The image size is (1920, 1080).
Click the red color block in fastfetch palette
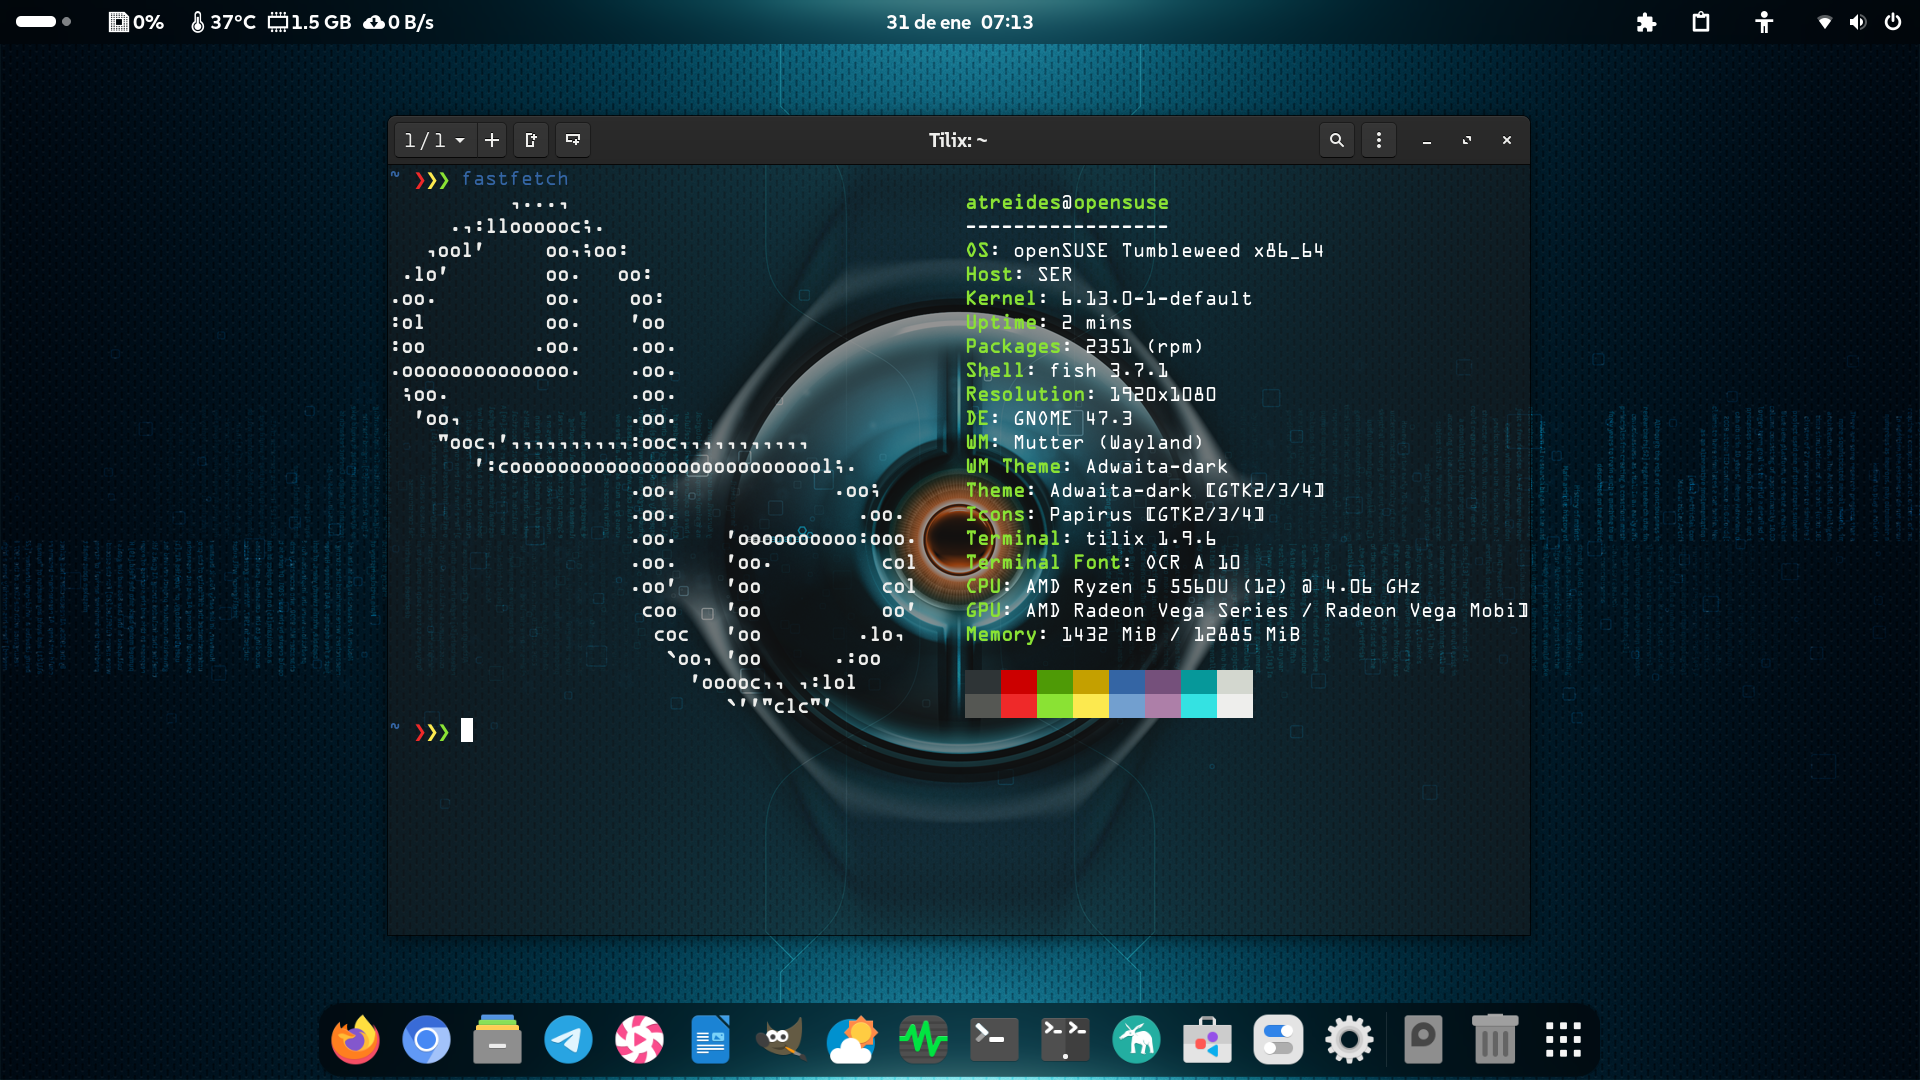1019,694
